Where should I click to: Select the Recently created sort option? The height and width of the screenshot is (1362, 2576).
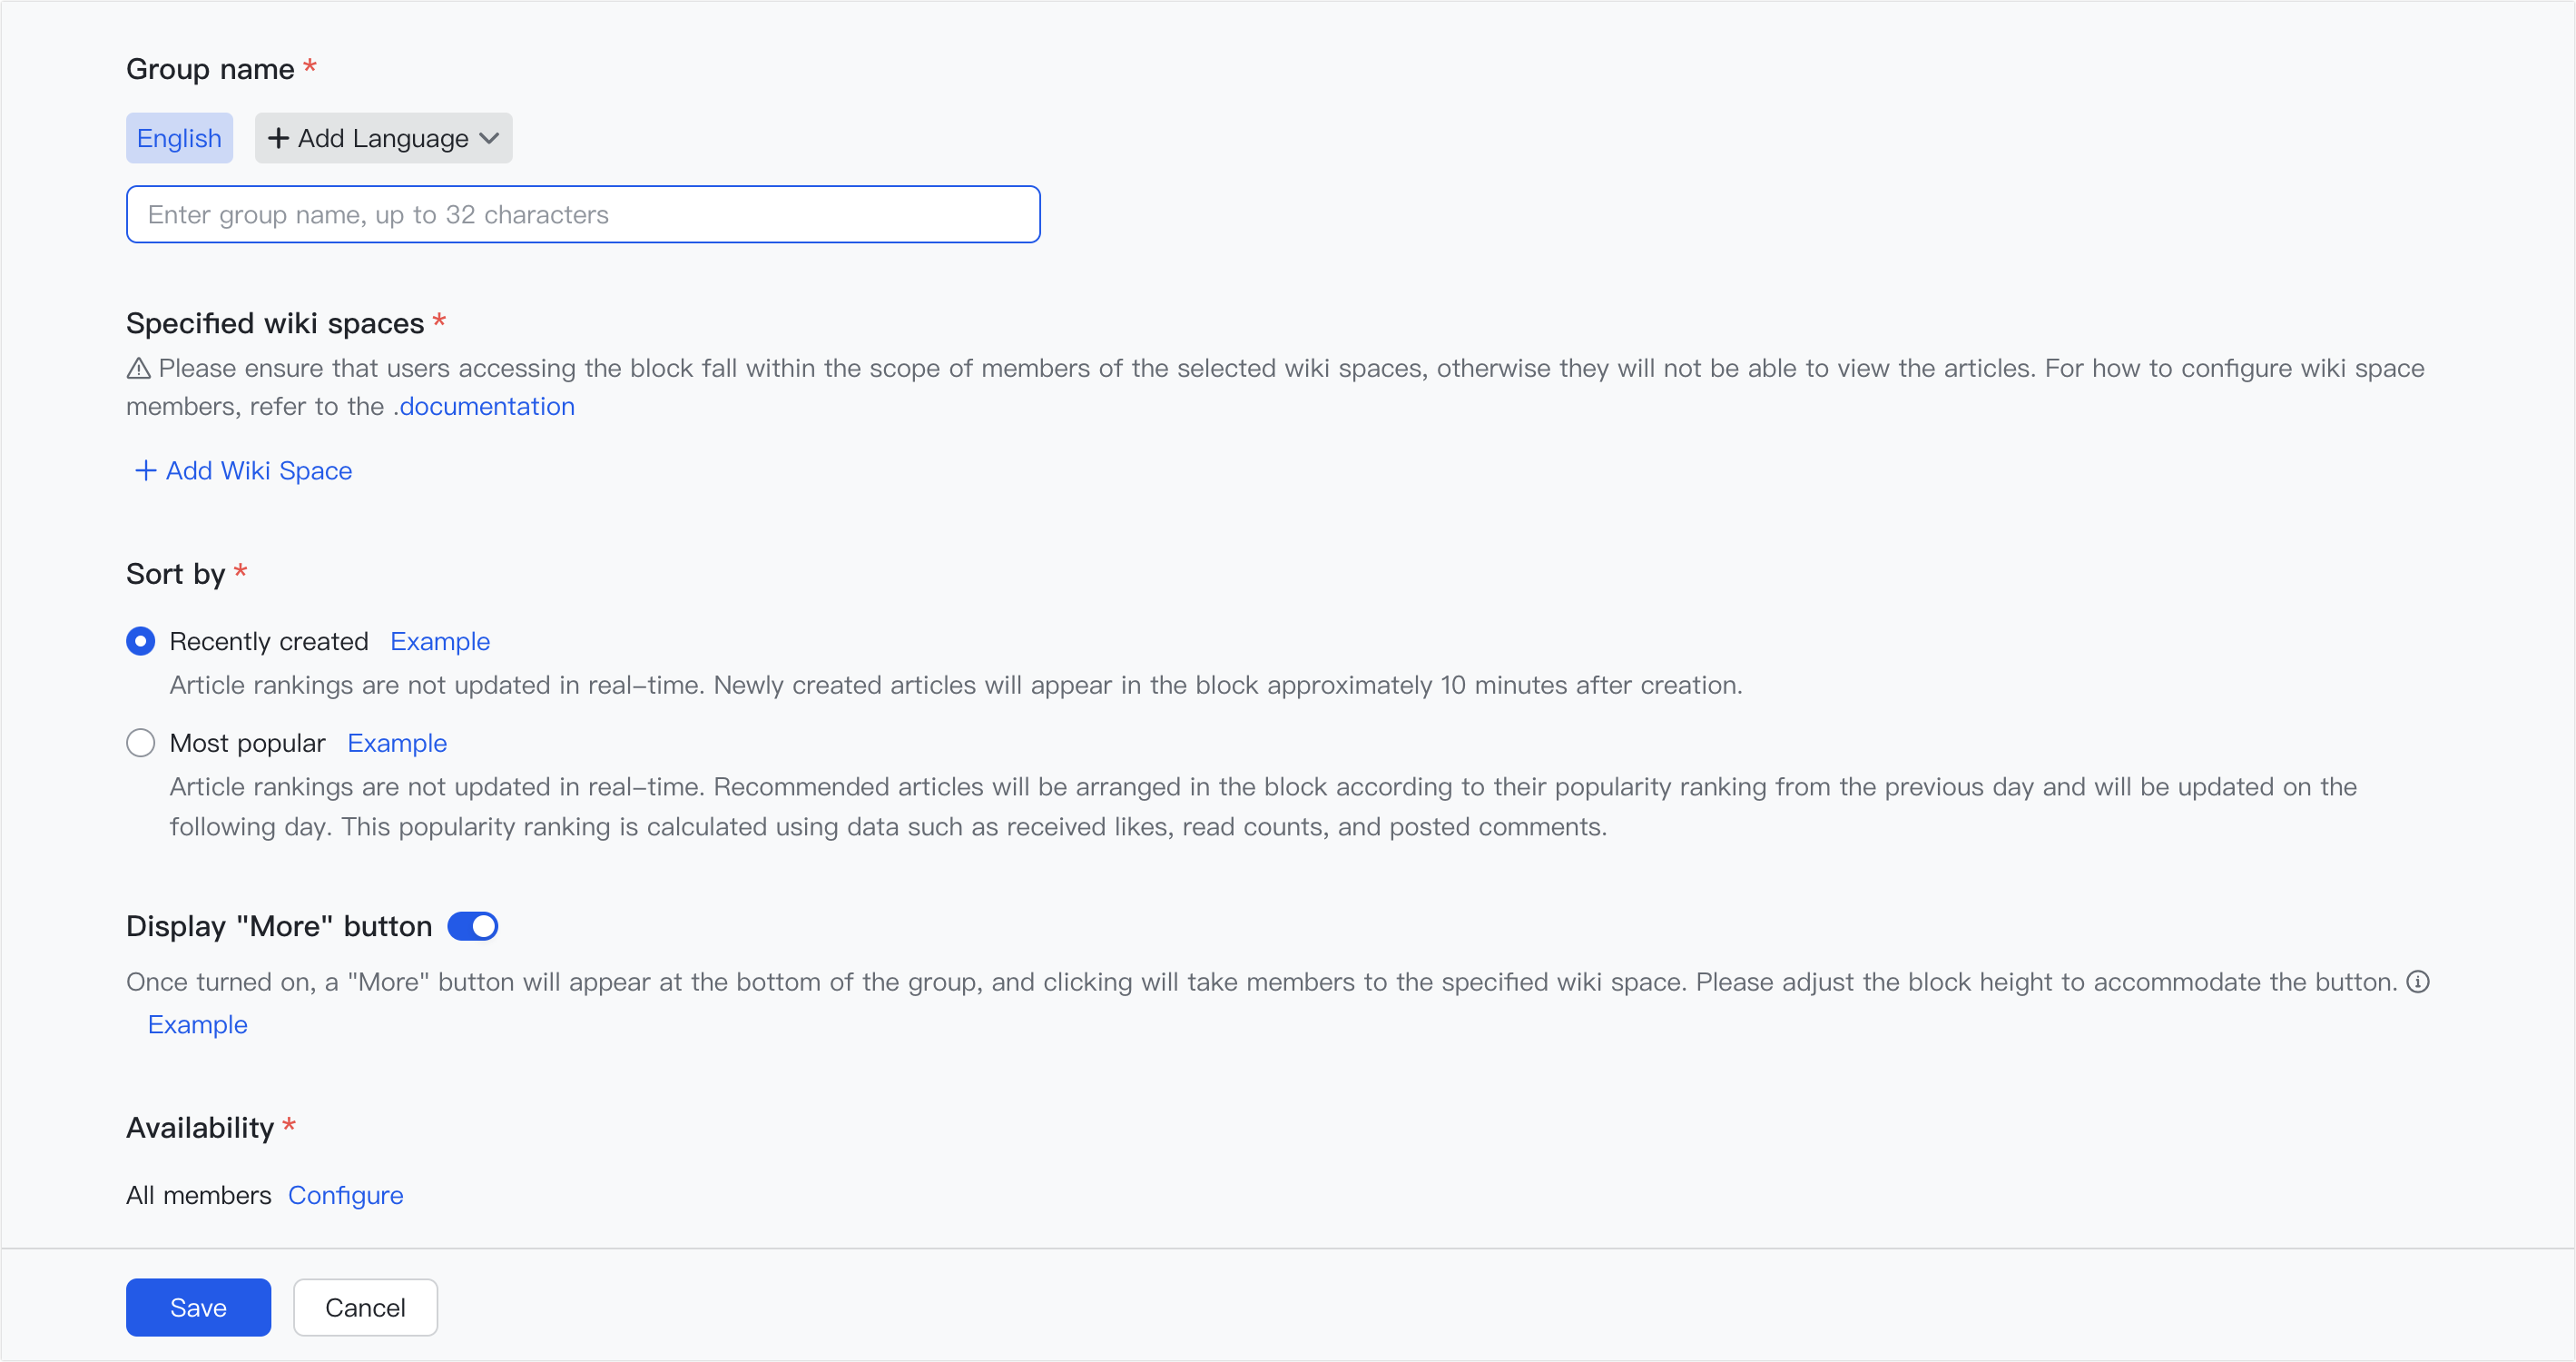(141, 641)
